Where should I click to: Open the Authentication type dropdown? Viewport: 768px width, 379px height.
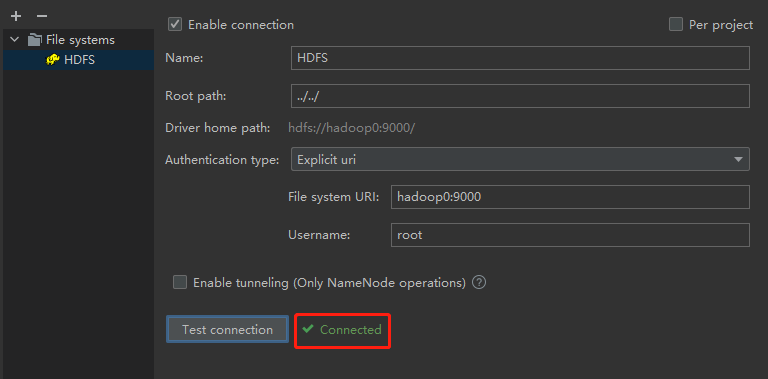520,159
